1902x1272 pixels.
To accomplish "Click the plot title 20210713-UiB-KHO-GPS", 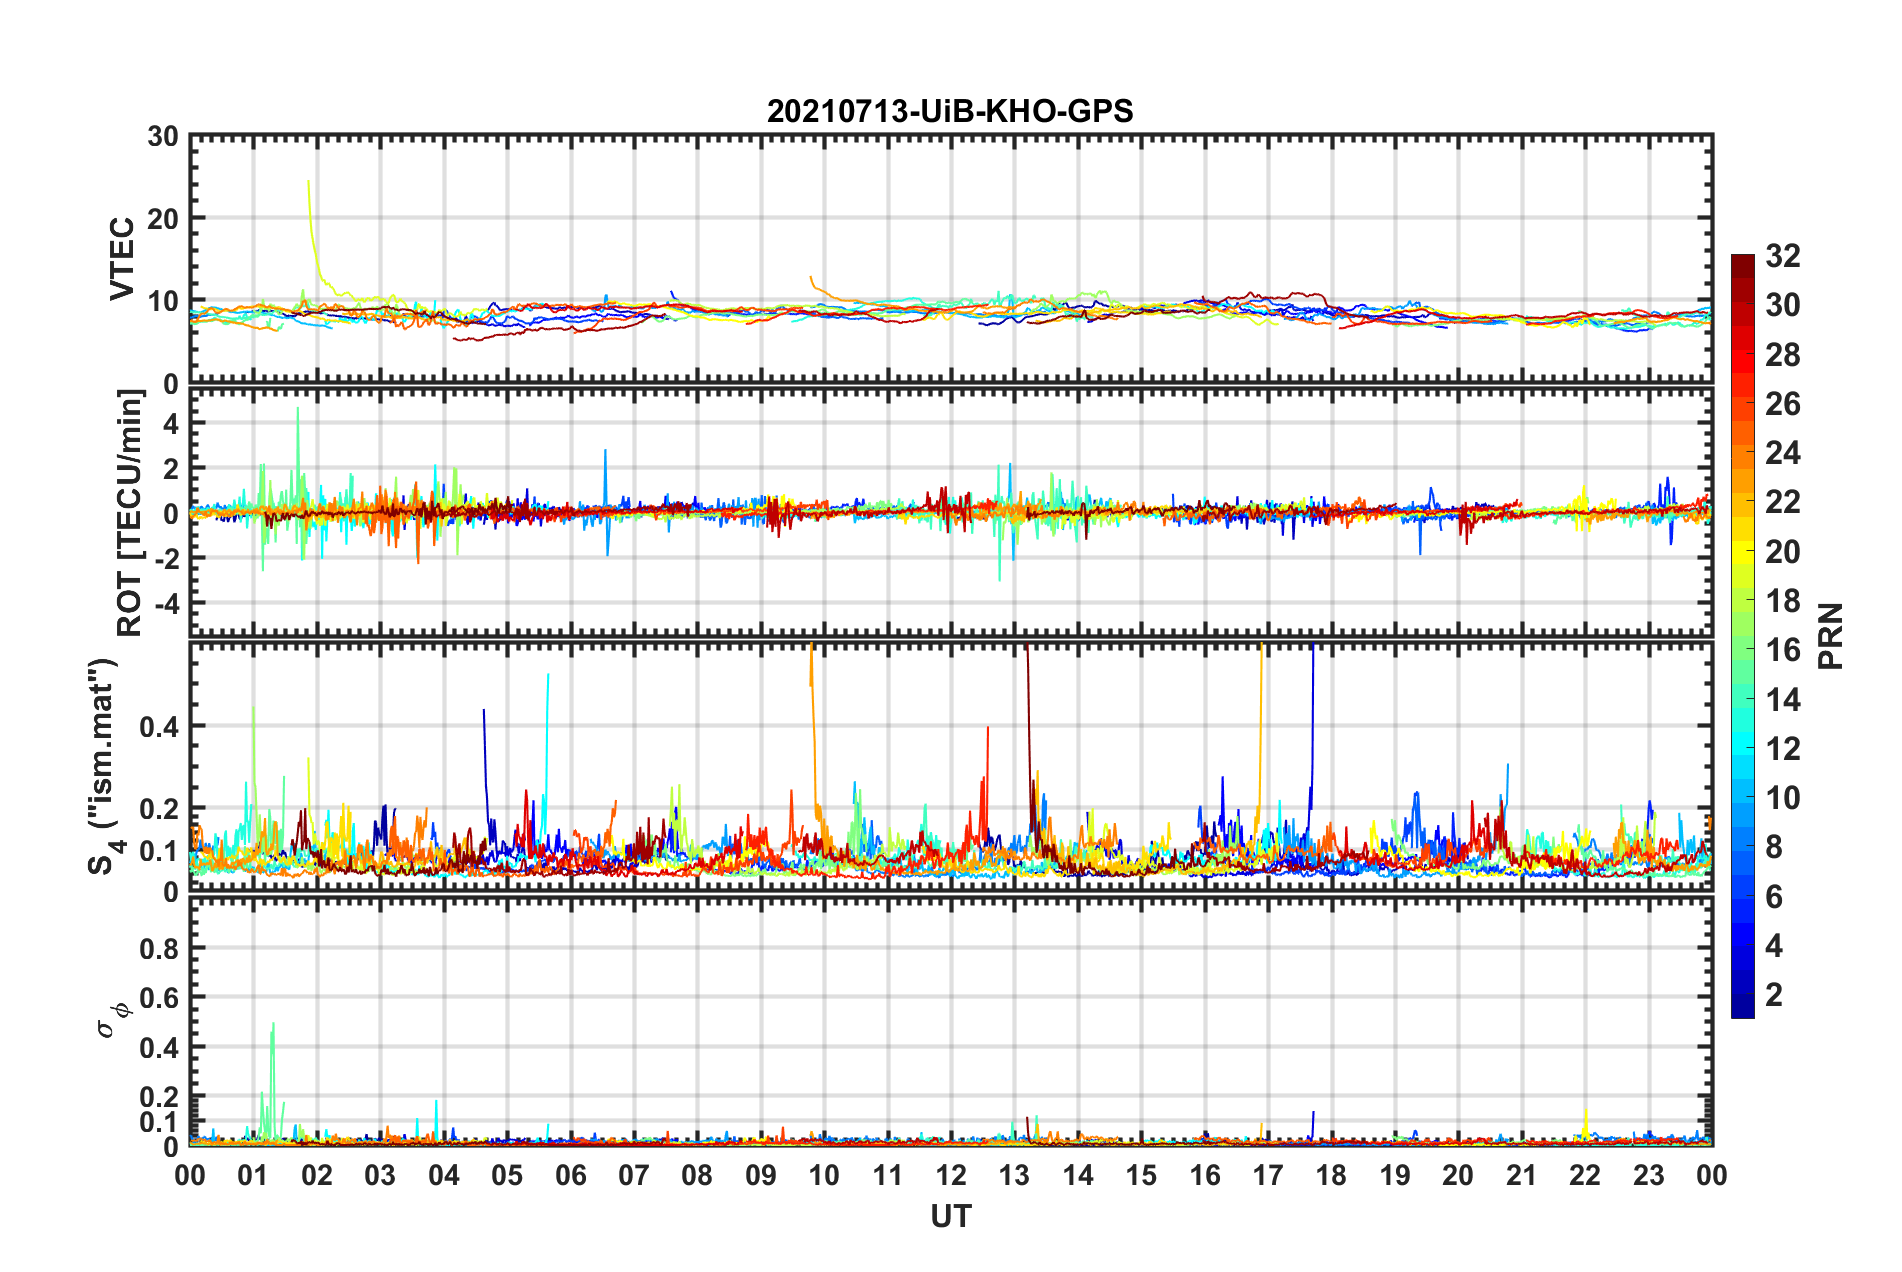I will pyautogui.click(x=950, y=111).
